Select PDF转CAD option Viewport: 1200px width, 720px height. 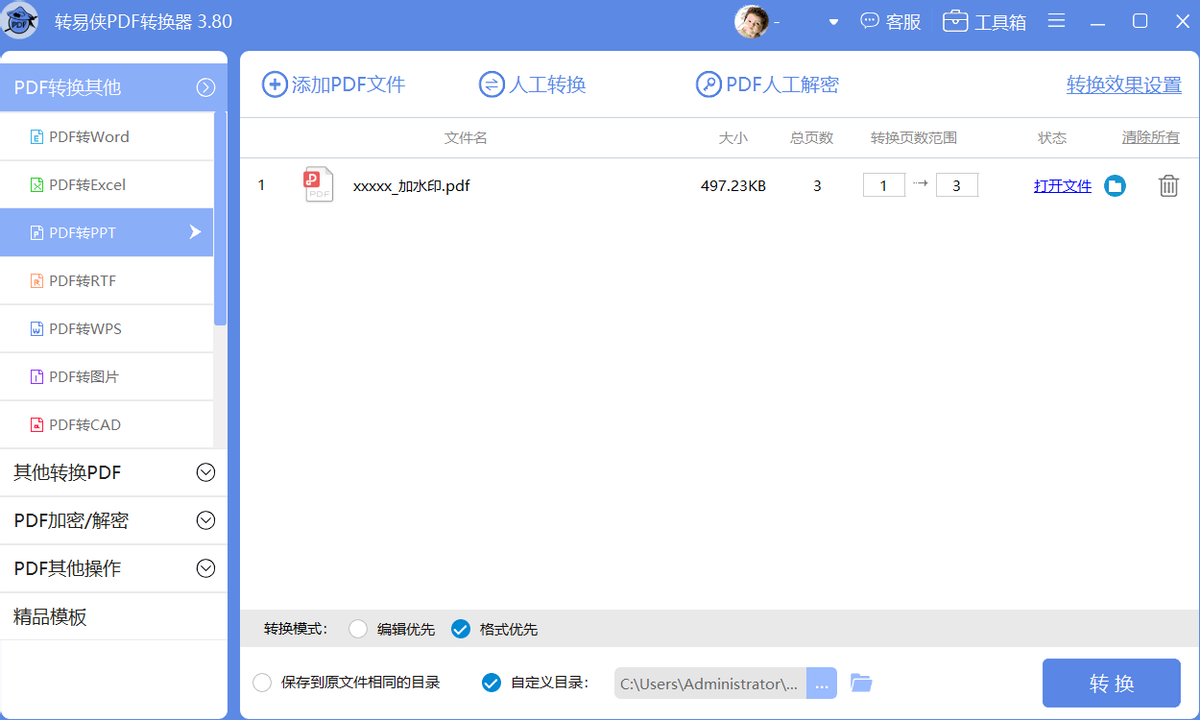point(107,425)
